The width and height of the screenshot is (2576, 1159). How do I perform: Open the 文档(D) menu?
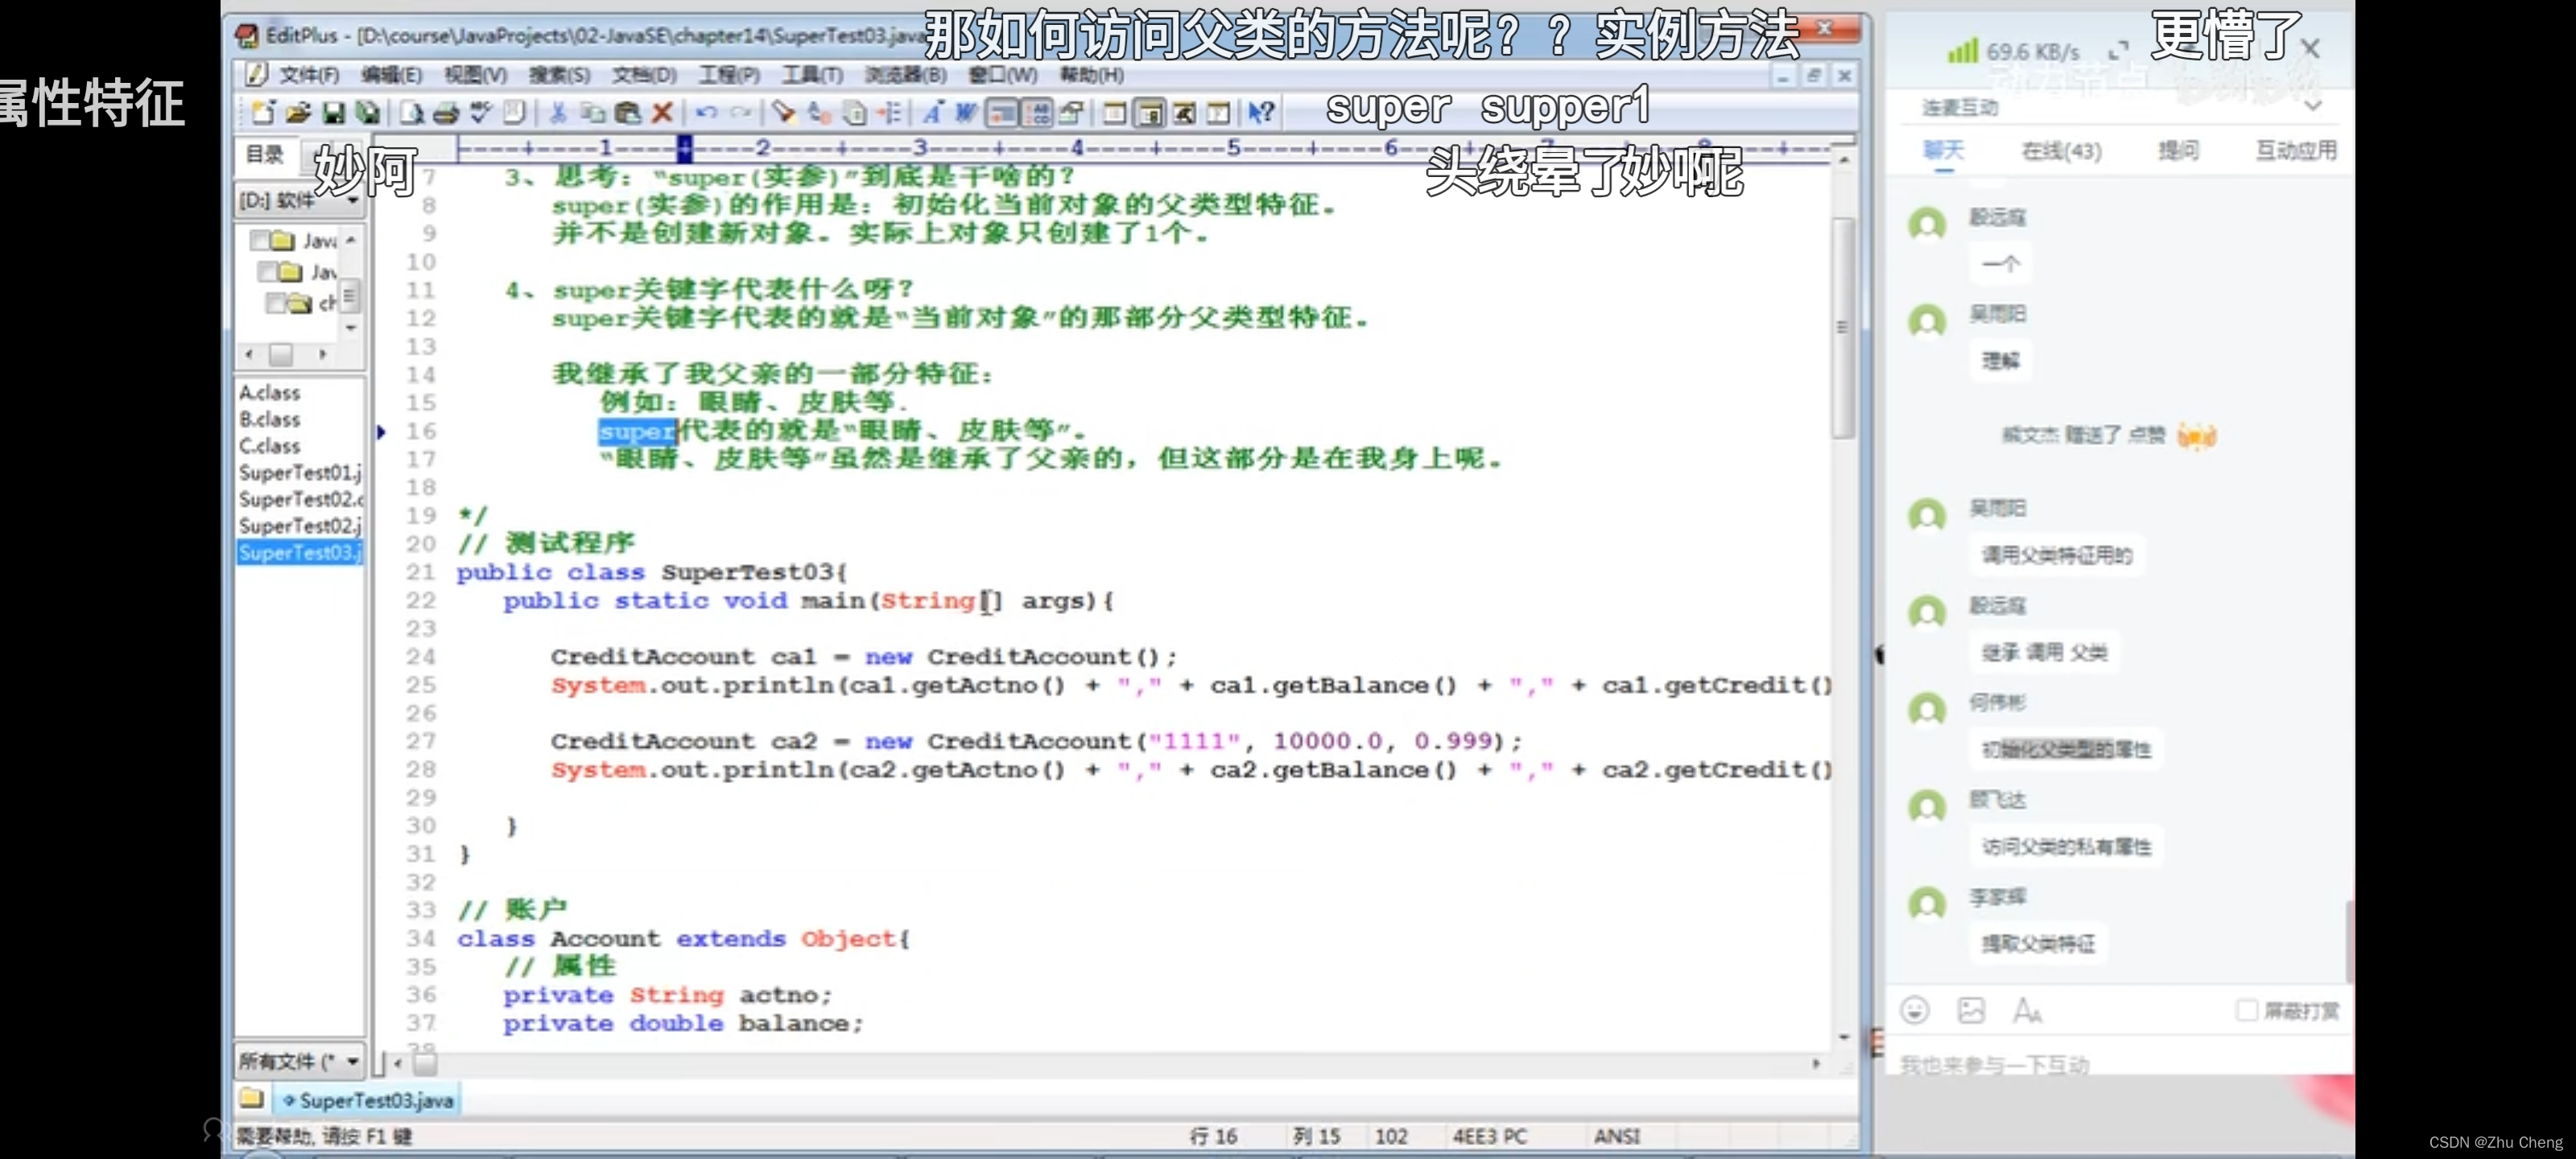[x=644, y=75]
